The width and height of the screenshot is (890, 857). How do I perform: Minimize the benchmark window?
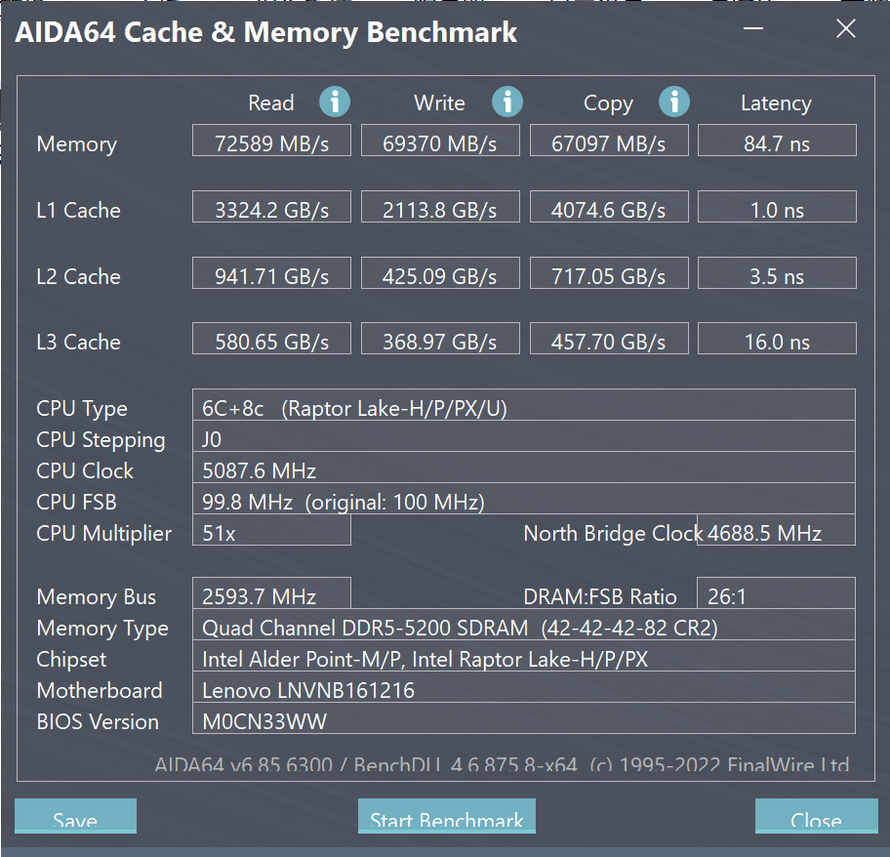(753, 28)
